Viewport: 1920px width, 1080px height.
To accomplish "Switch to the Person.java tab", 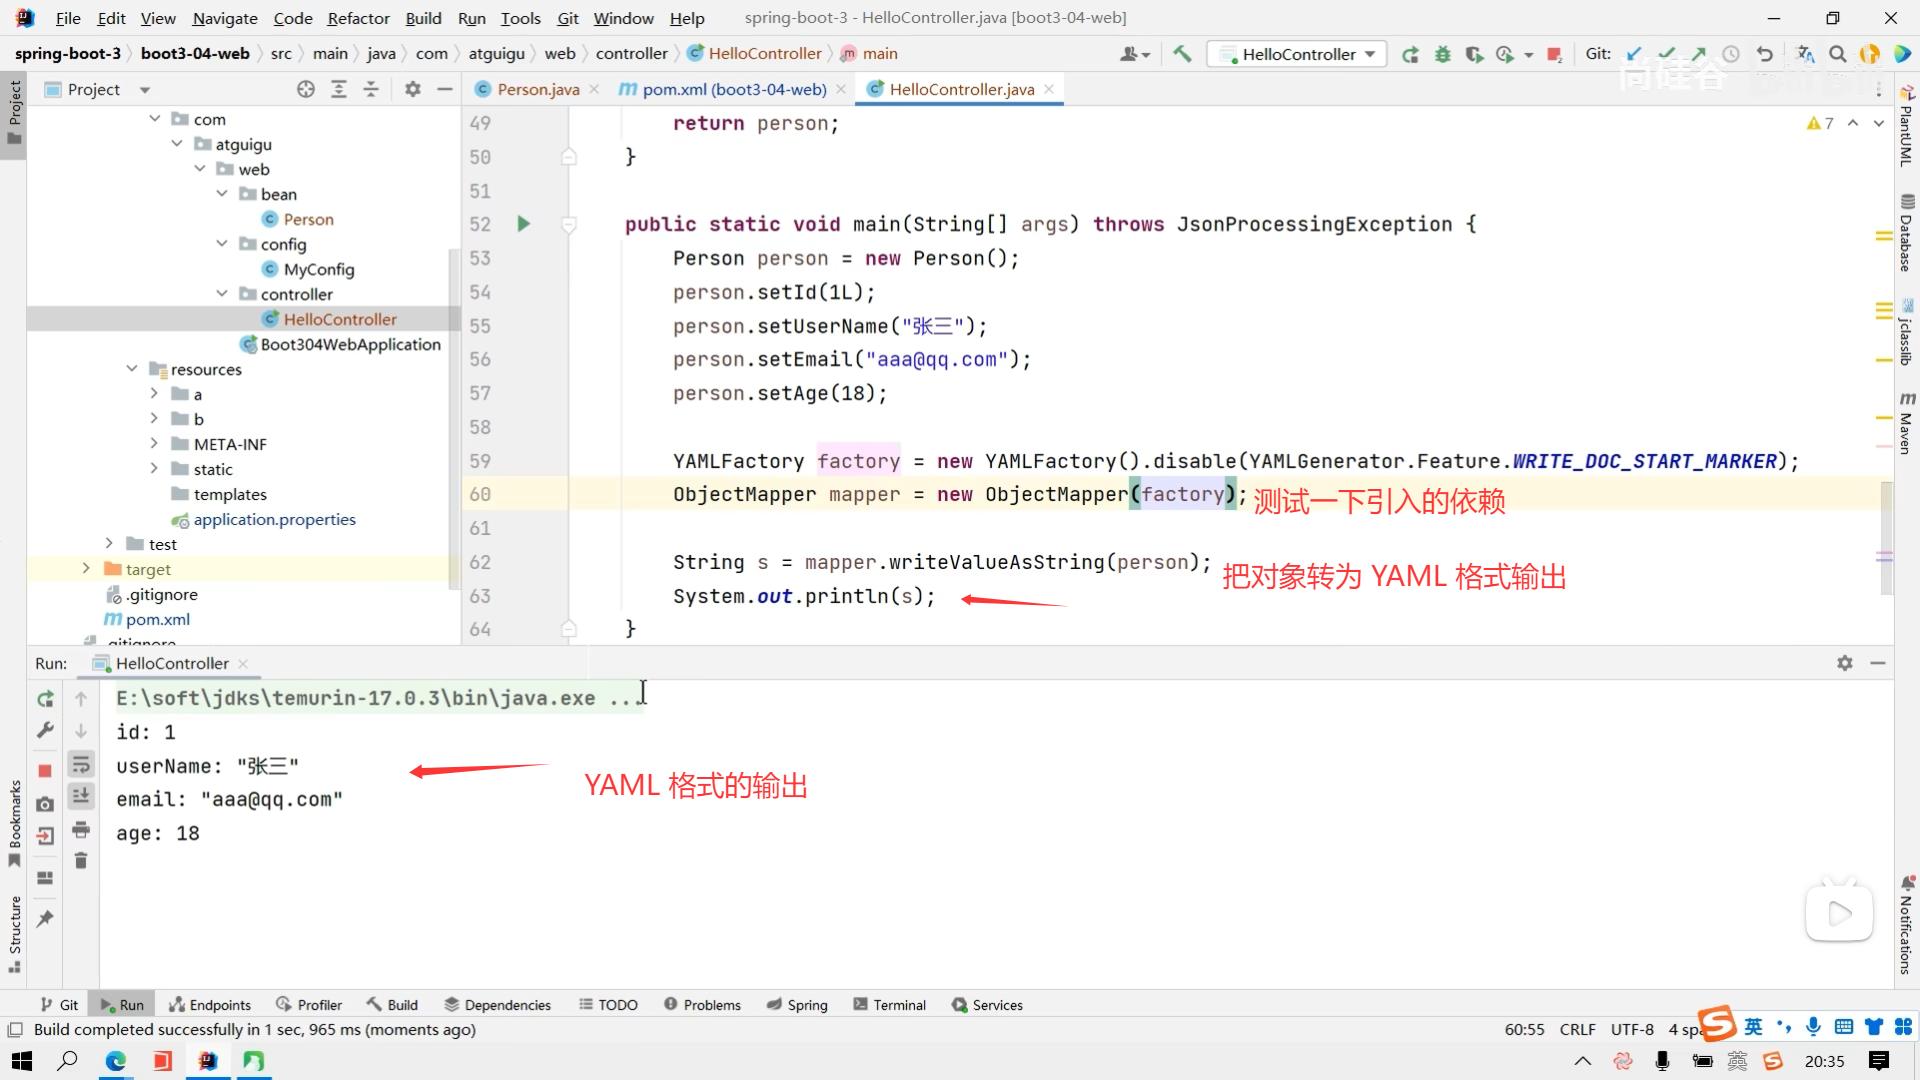I will coord(537,89).
